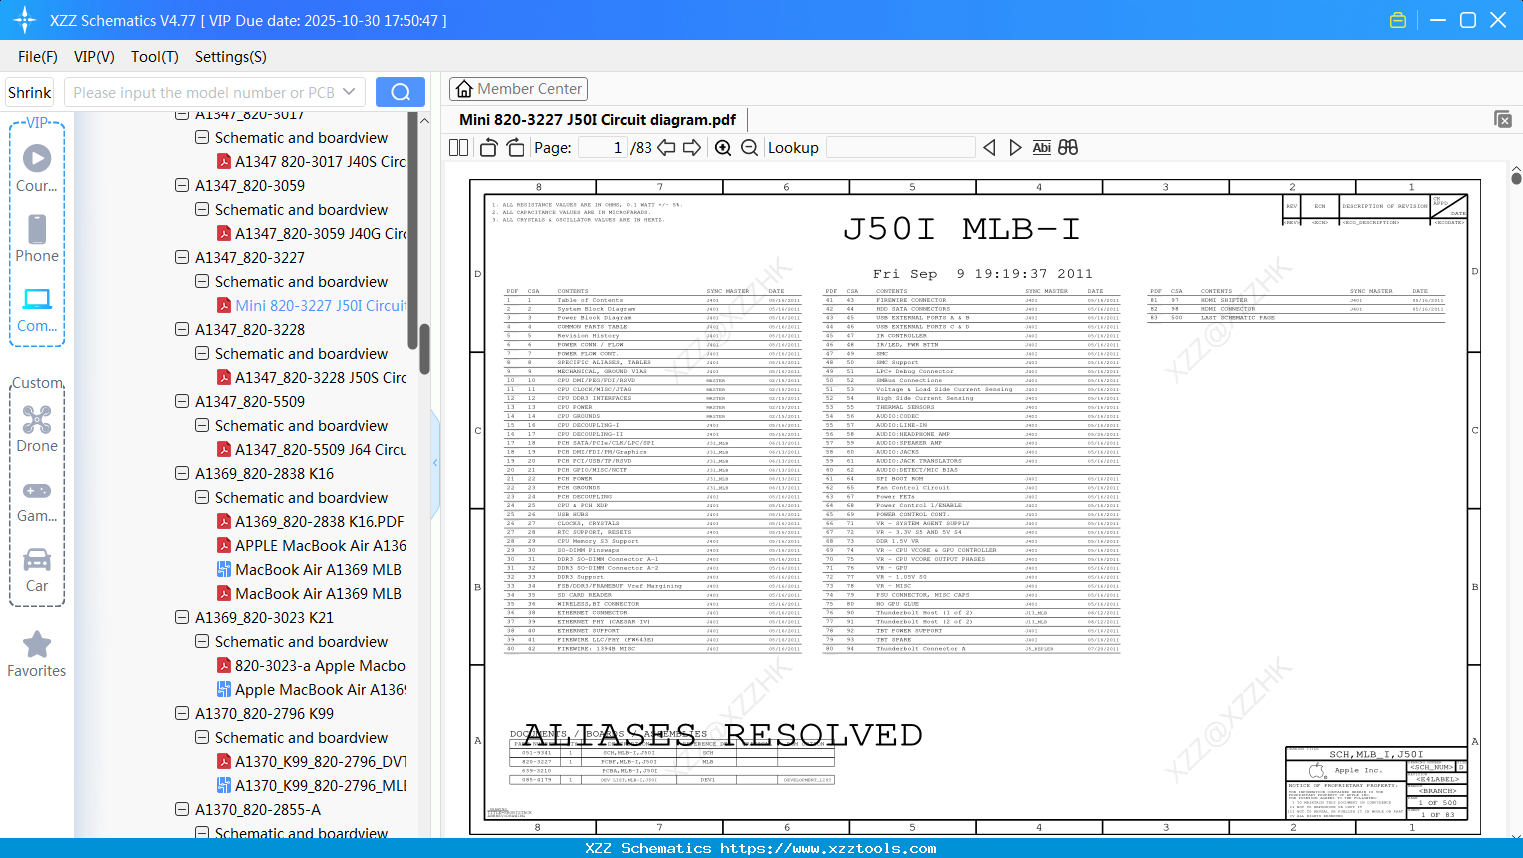Toggle the Abi match-case option
This screenshot has width=1523, height=858.
pos(1041,148)
